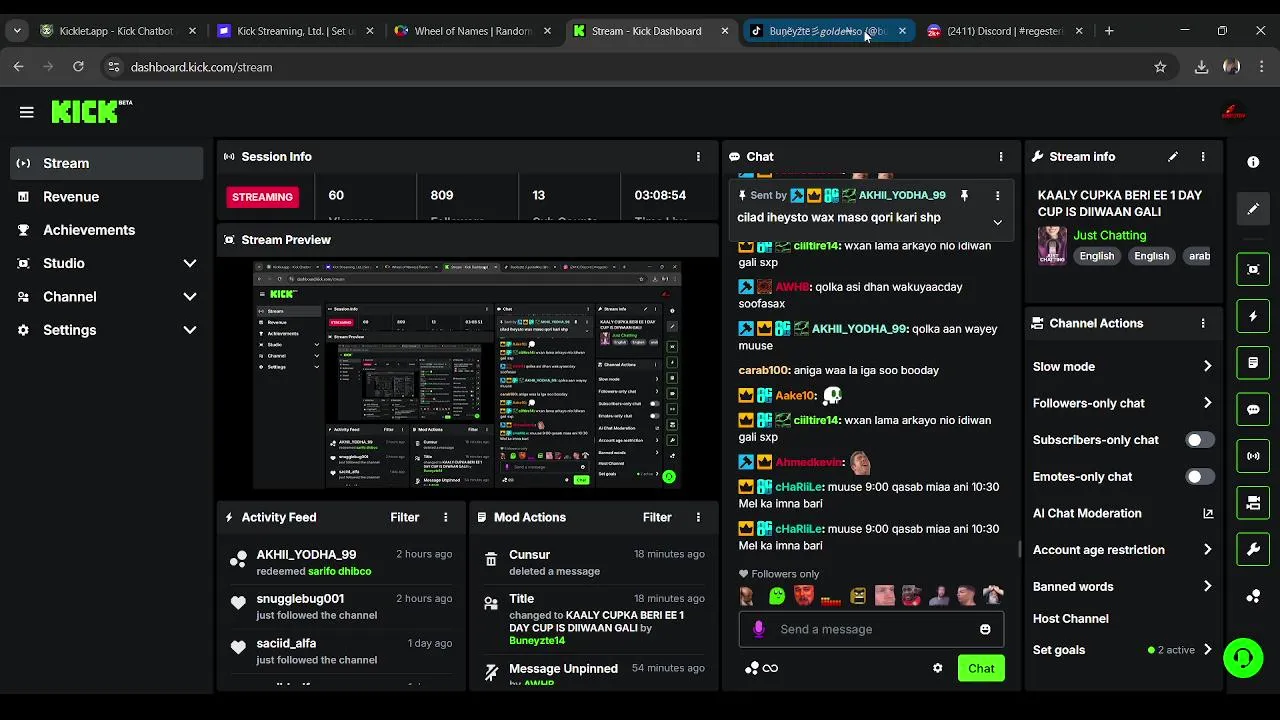The image size is (1280, 720).
Task: Open Followers-only chat options arrow
Action: pyautogui.click(x=1207, y=403)
